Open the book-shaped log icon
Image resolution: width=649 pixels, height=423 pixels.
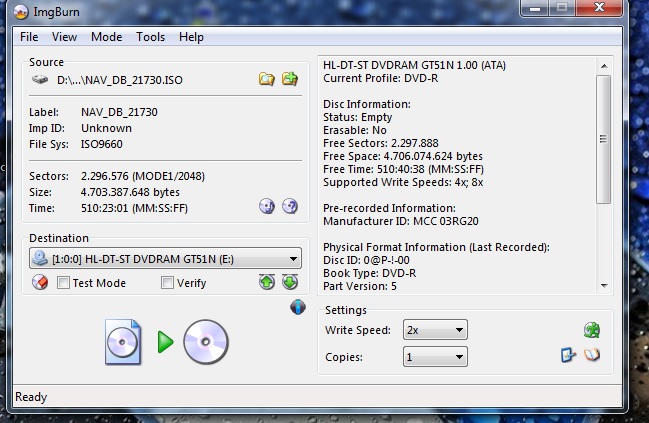[x=592, y=355]
